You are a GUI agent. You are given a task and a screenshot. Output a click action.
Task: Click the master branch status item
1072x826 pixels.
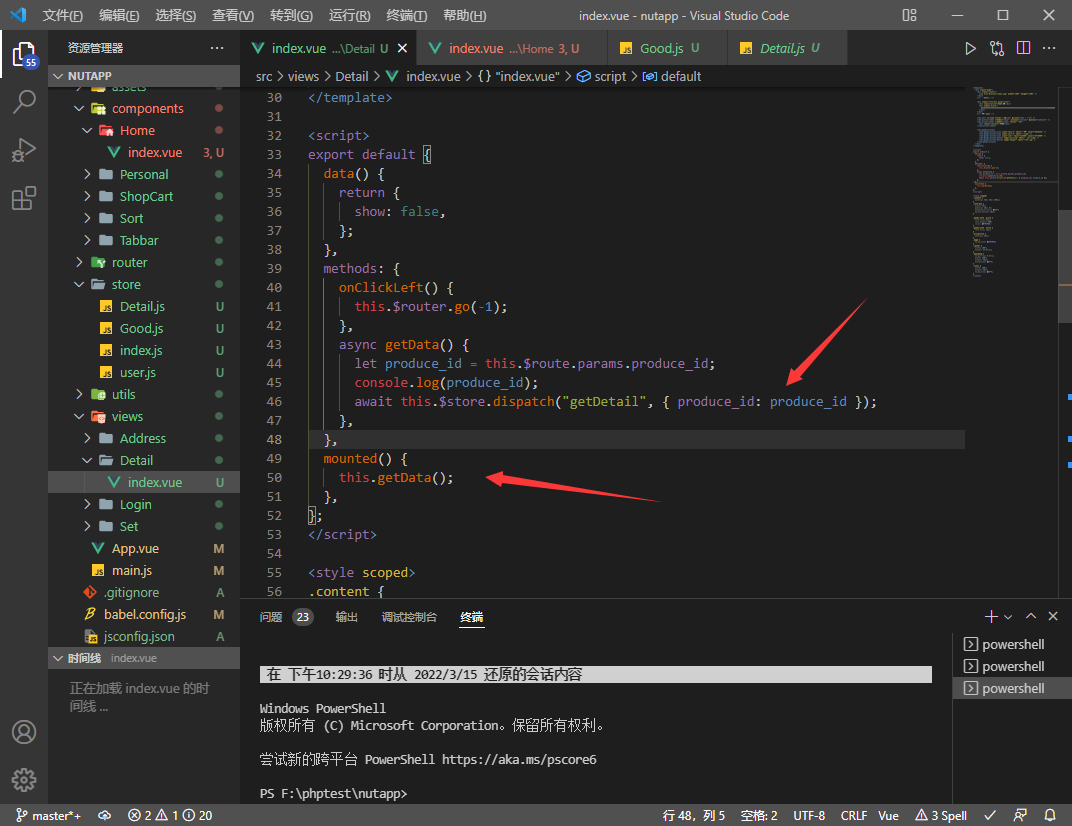pyautogui.click(x=49, y=815)
